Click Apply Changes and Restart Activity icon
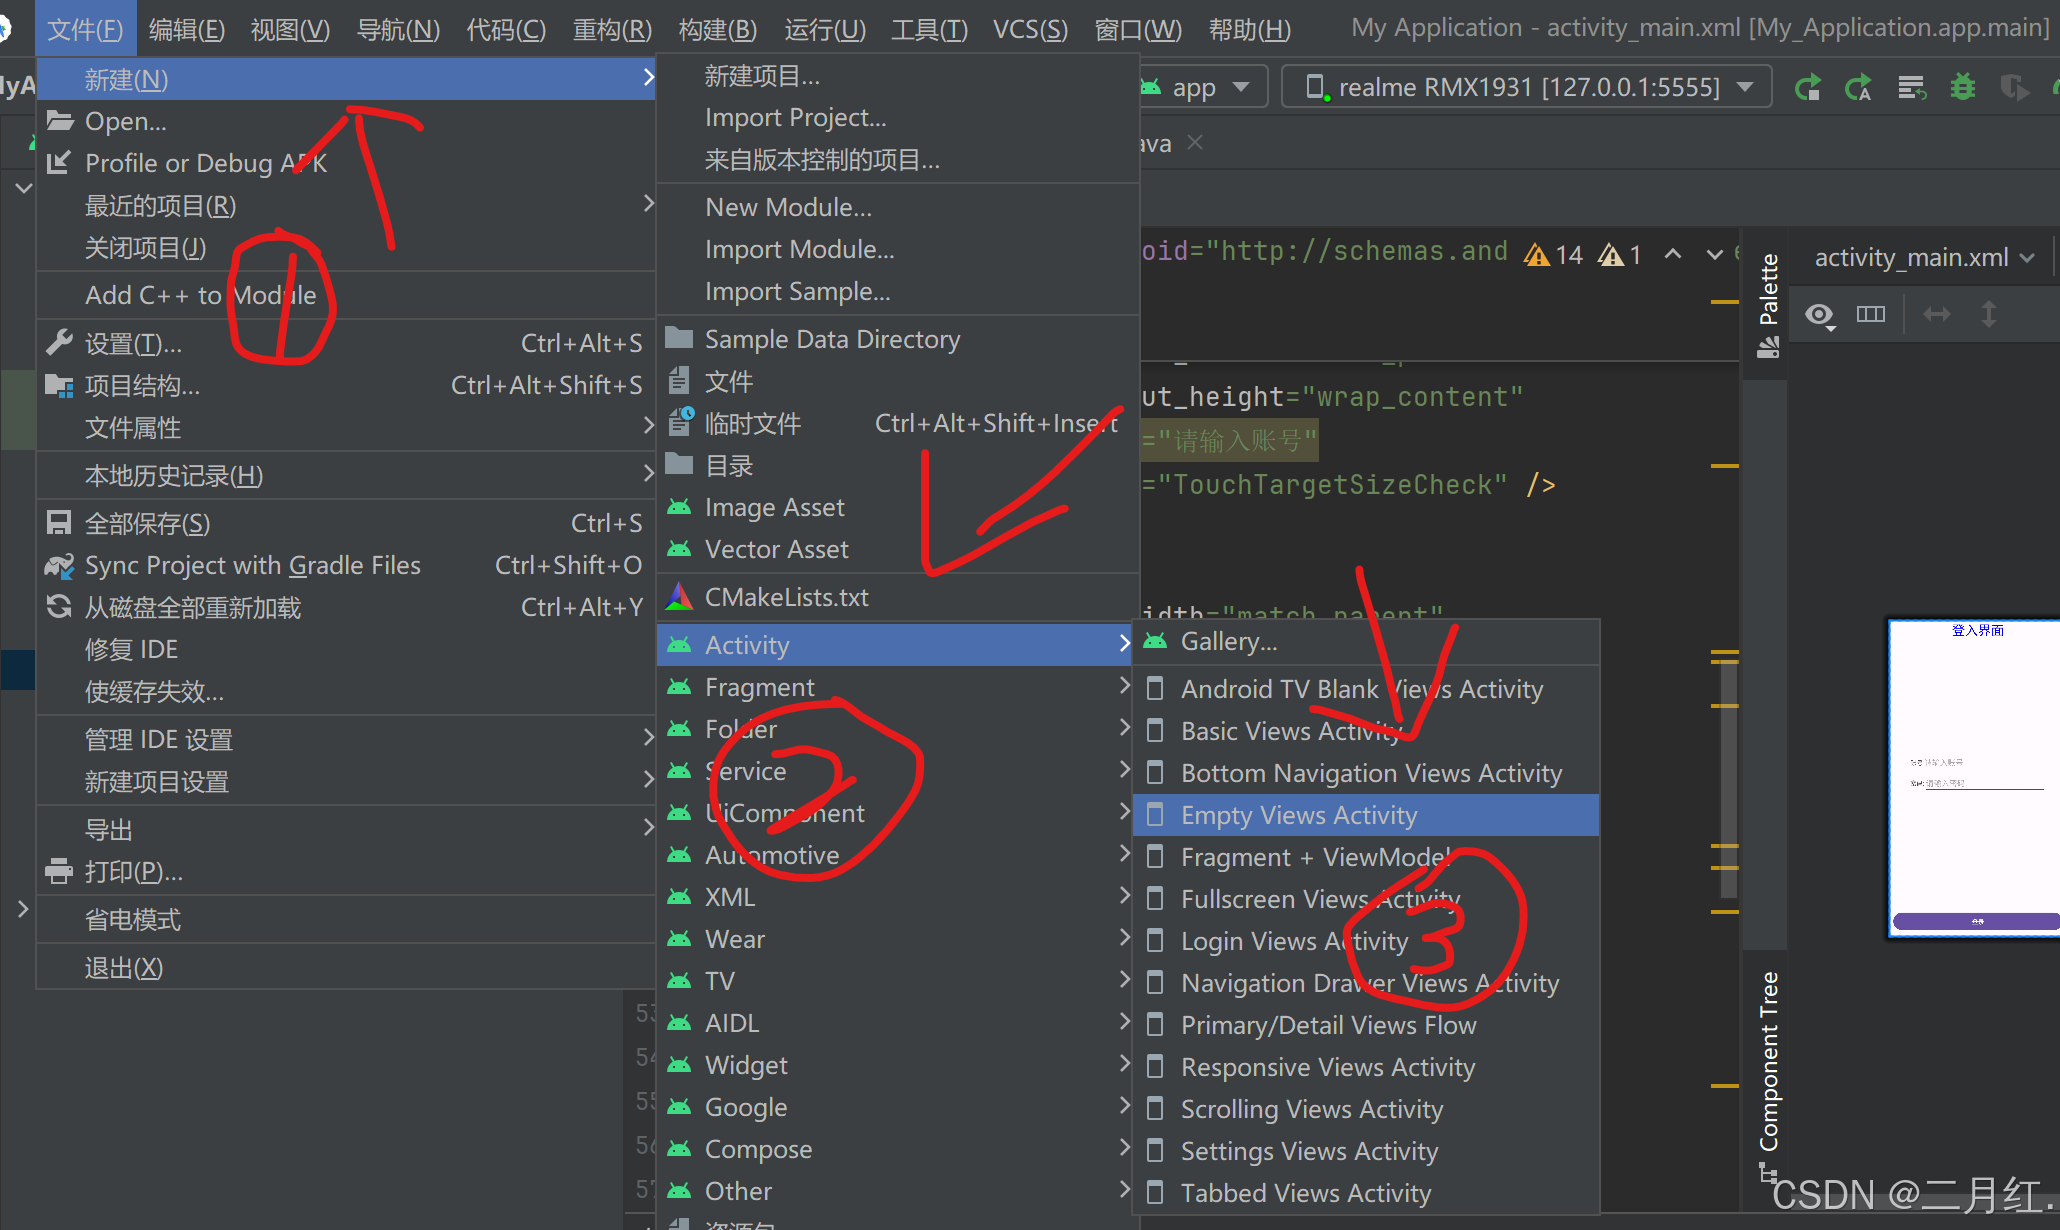Image resolution: width=2060 pixels, height=1230 pixels. click(x=1808, y=88)
